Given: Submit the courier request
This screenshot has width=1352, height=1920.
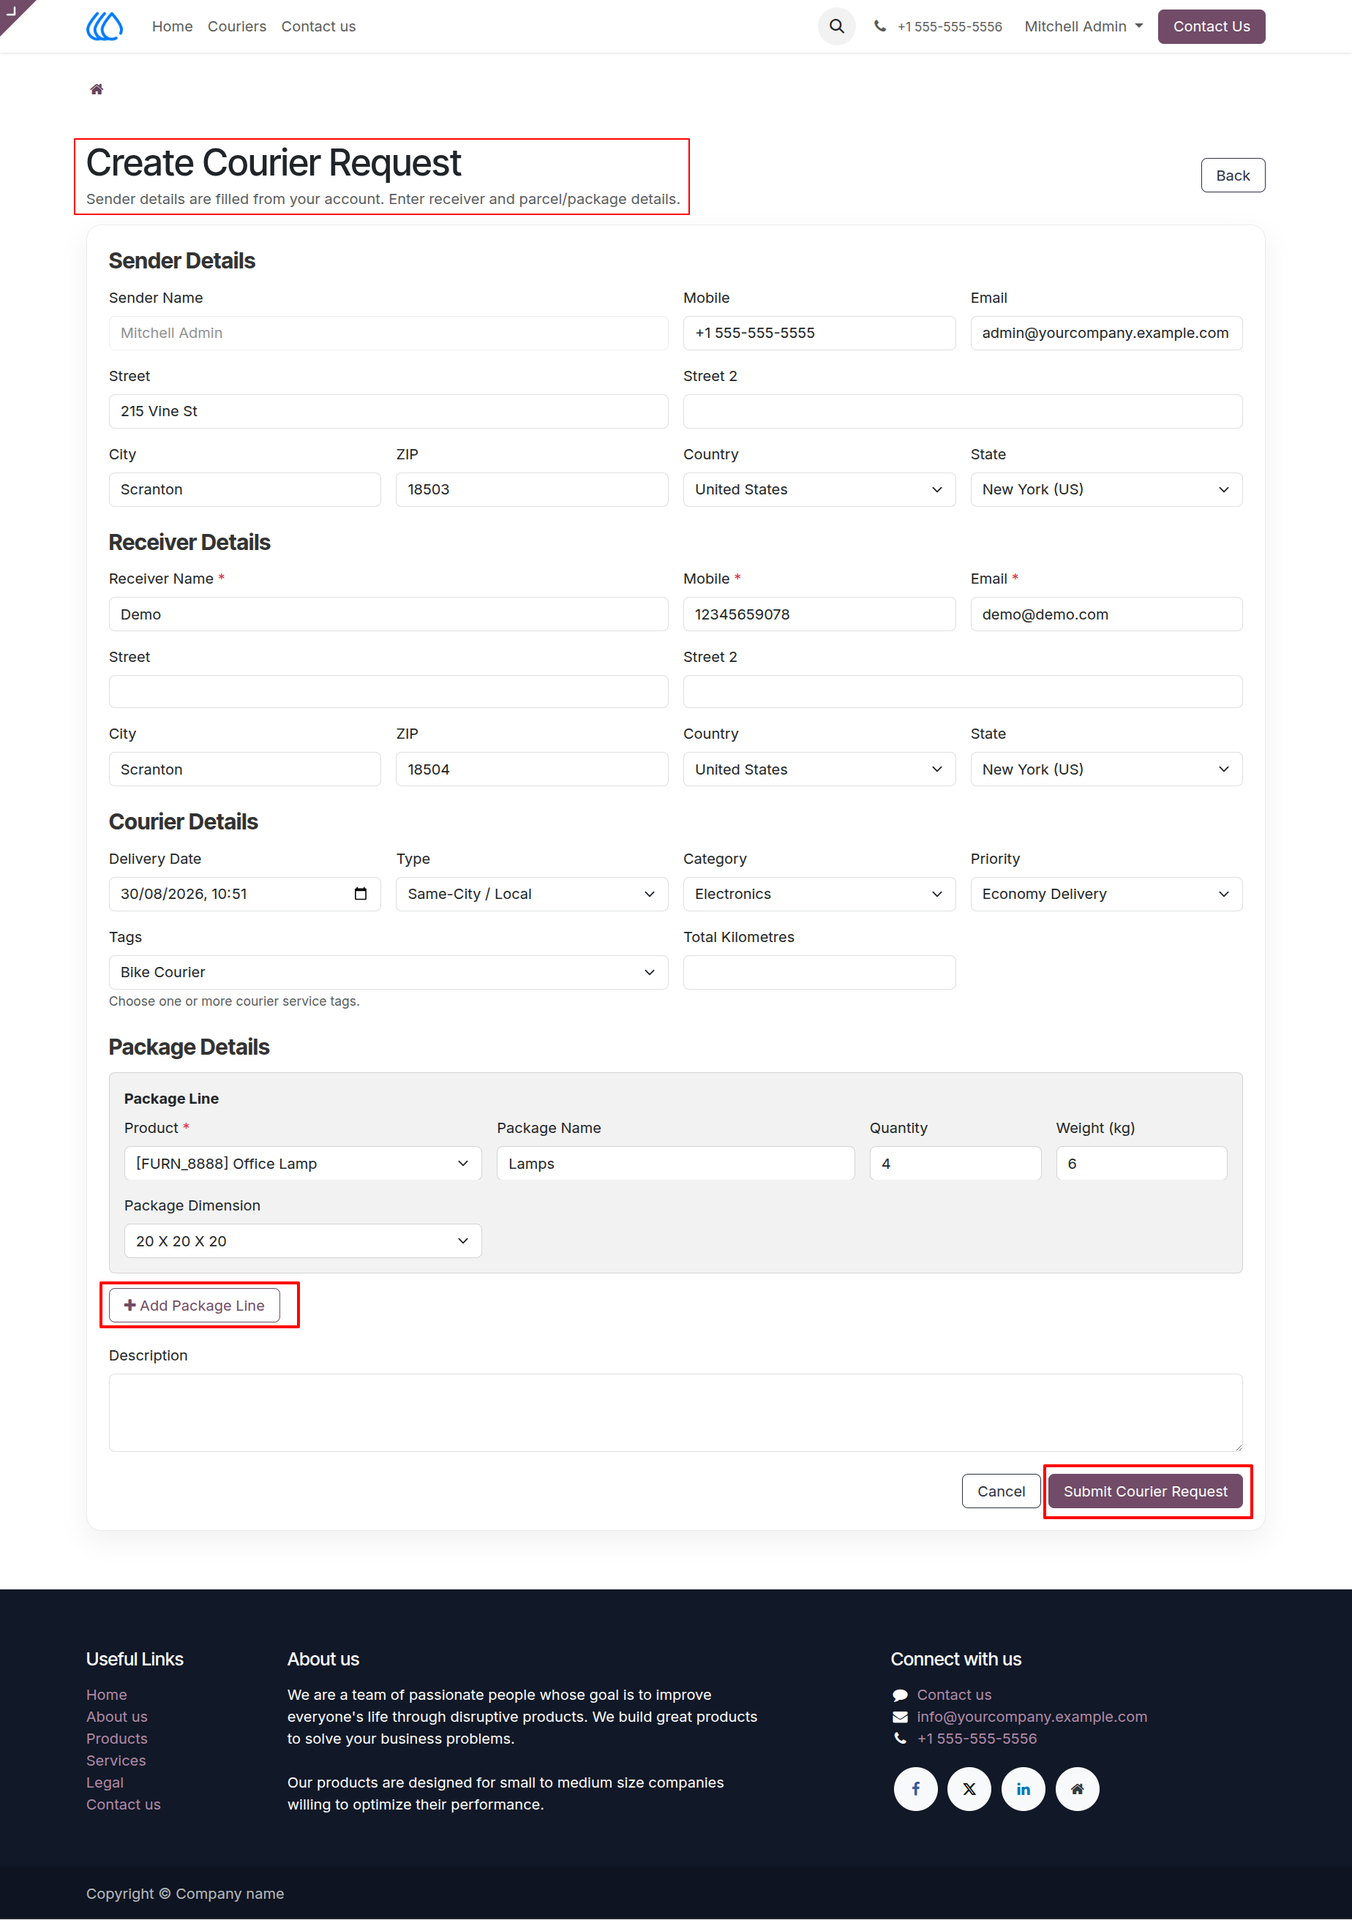Looking at the screenshot, I should [1145, 1492].
